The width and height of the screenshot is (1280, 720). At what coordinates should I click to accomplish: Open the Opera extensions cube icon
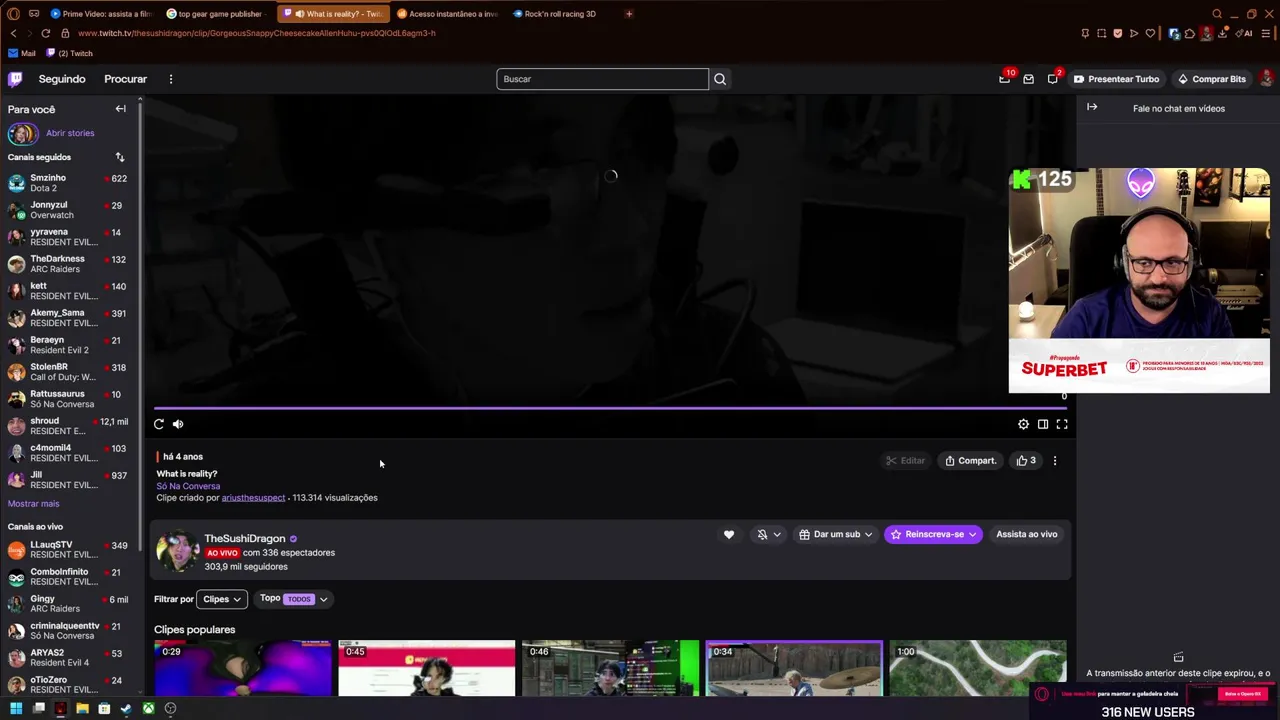pos(1191,33)
